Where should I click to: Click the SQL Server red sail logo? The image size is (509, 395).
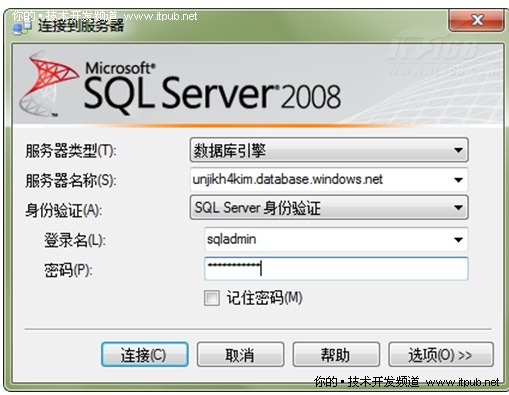click(x=48, y=83)
